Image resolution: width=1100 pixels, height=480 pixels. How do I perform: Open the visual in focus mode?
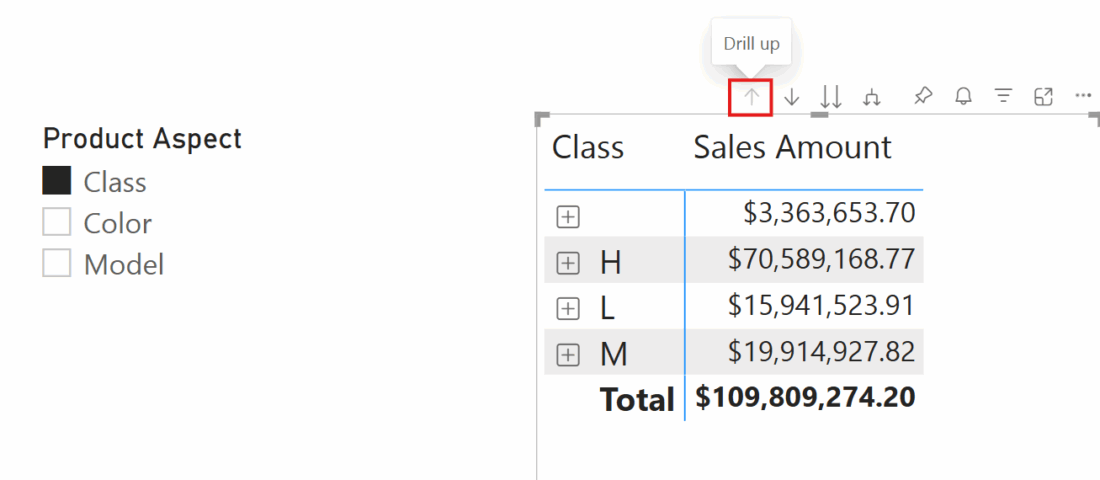[x=1044, y=96]
